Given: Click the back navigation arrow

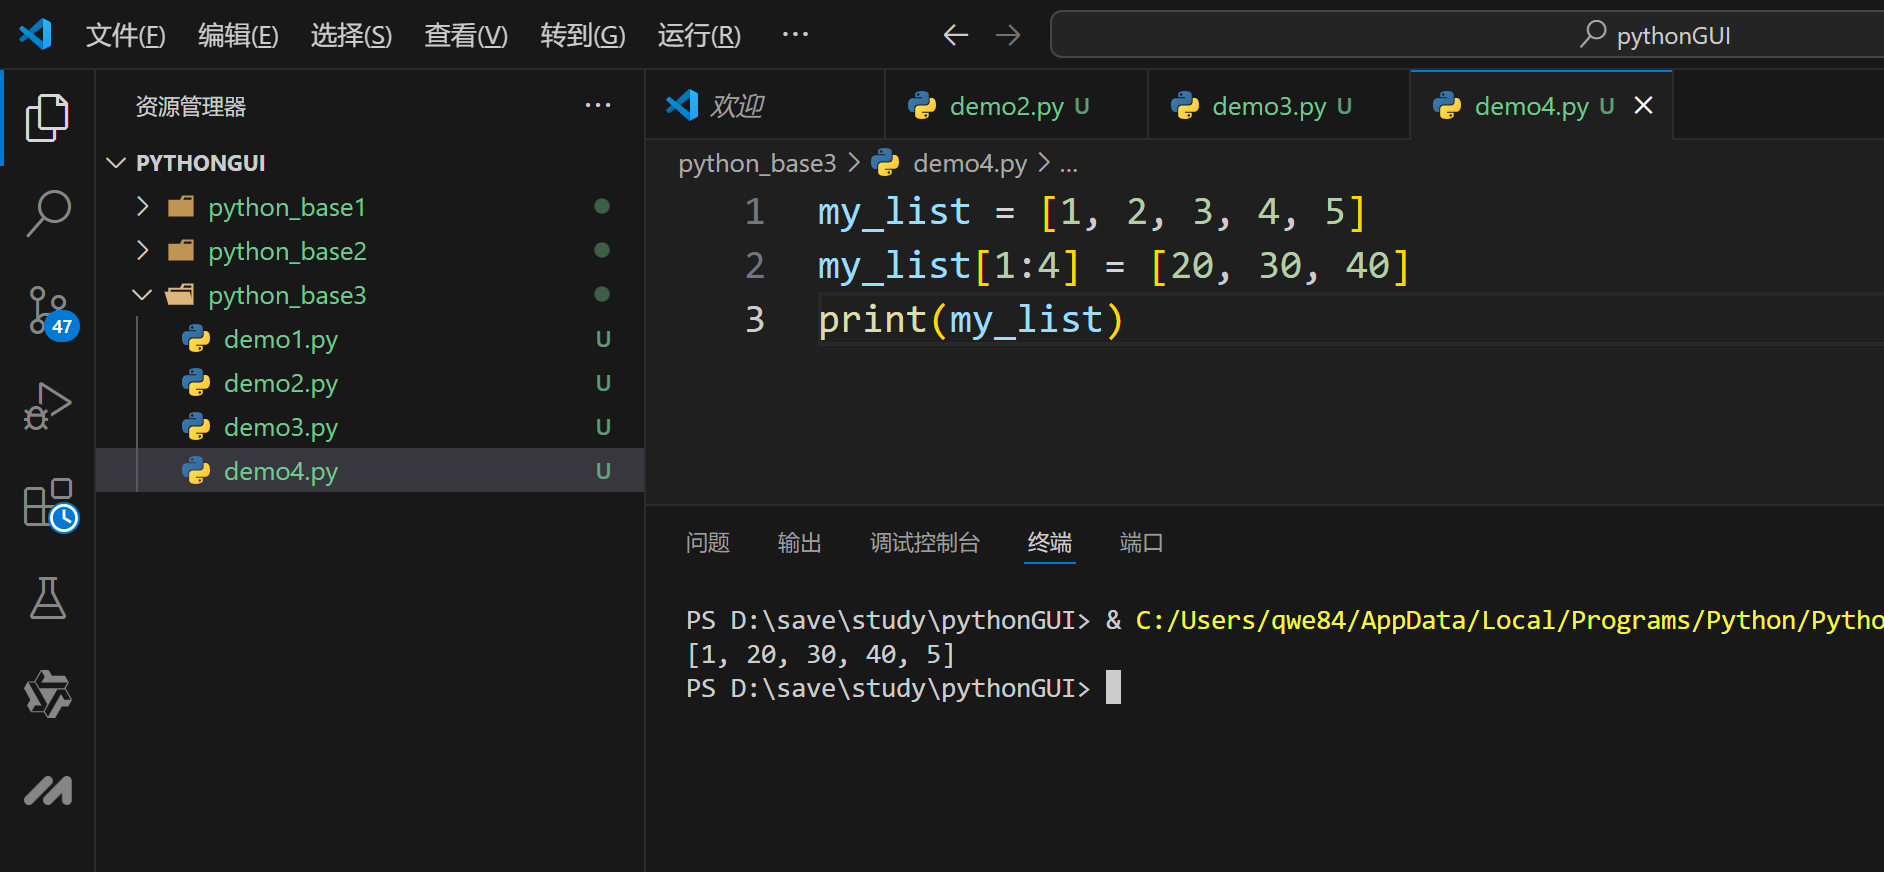Looking at the screenshot, I should point(956,35).
